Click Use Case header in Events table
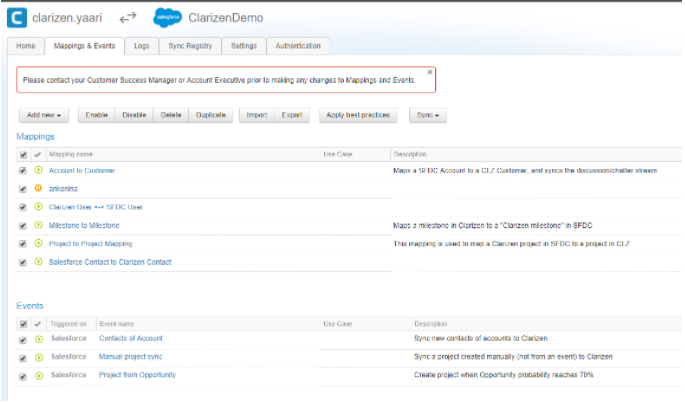The image size is (685, 402). [x=338, y=324]
